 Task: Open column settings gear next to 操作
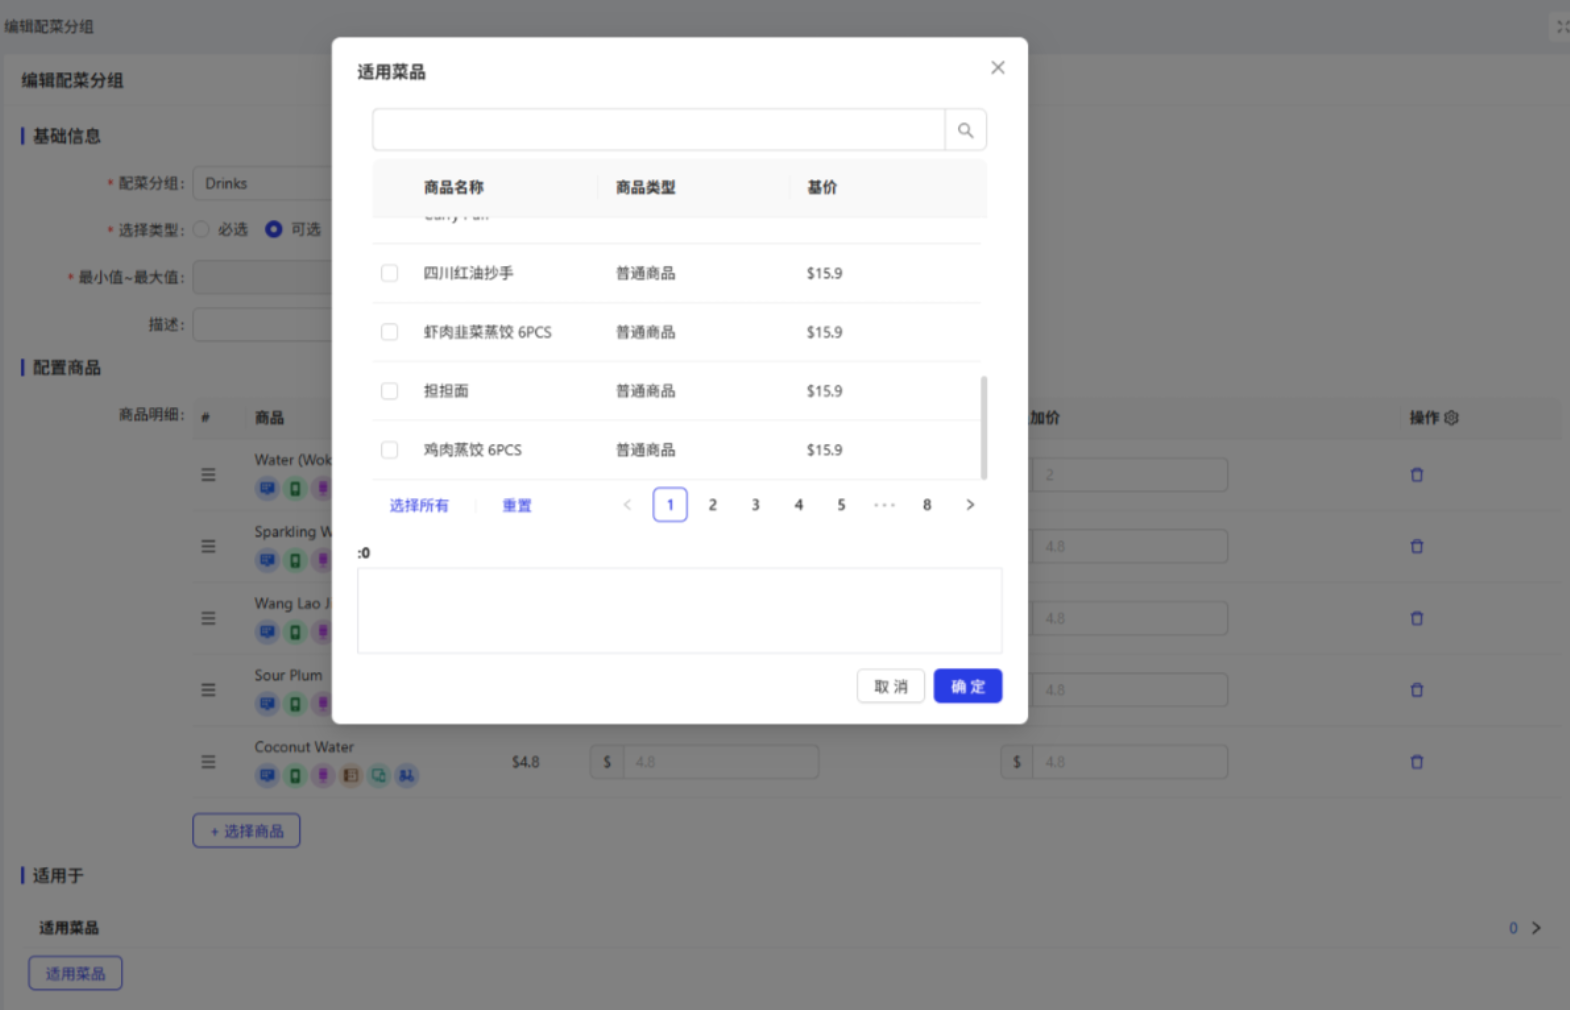click(x=1451, y=418)
